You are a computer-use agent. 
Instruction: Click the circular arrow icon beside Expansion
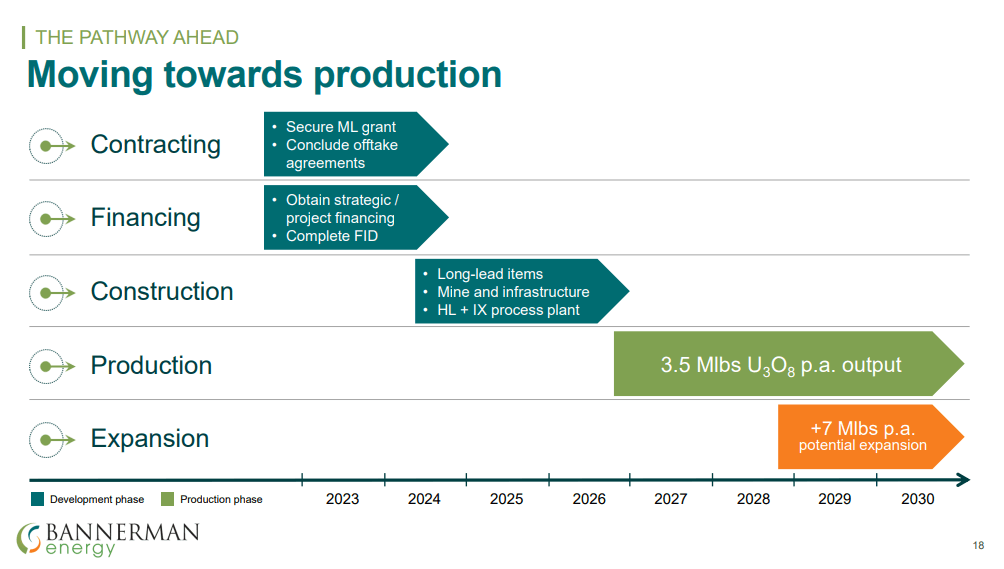52,440
